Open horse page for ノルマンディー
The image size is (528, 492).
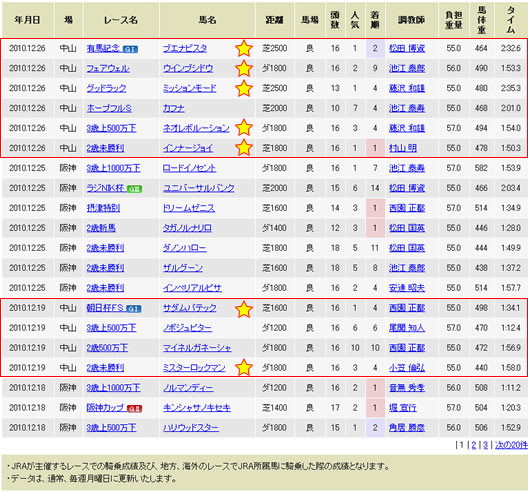(x=188, y=388)
